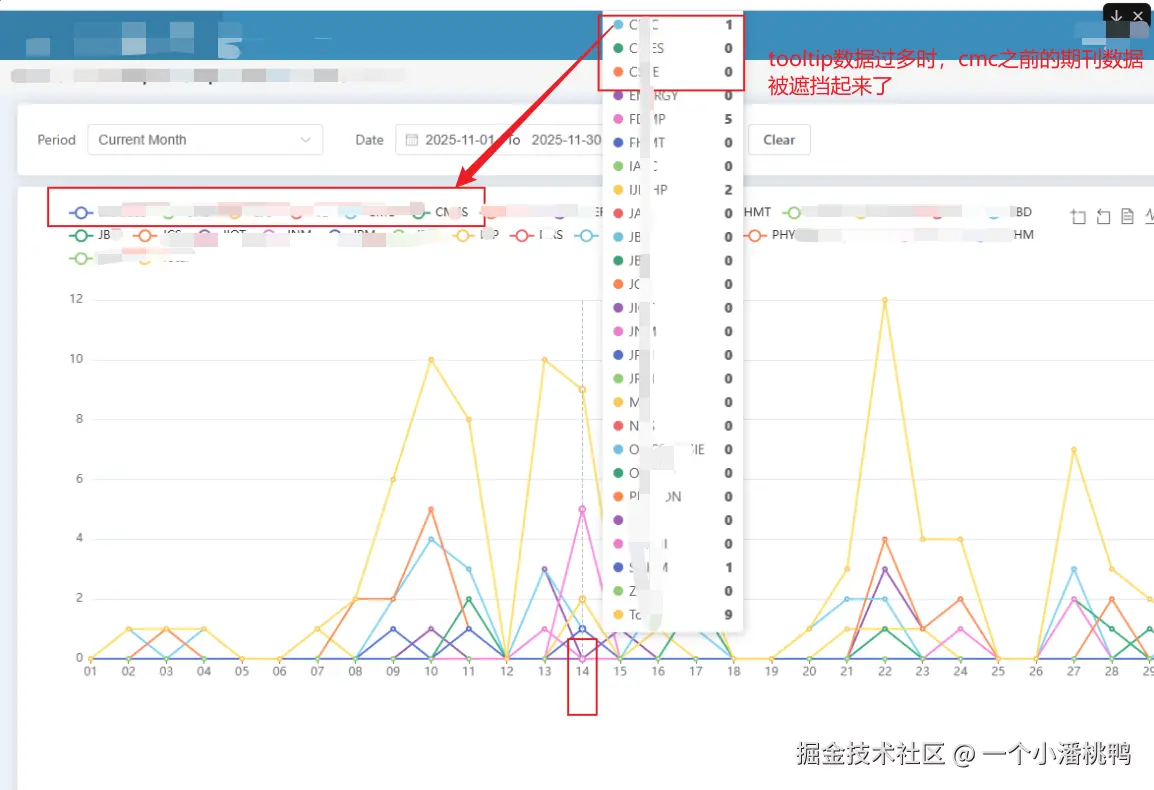This screenshot has height=790, width=1154.
Task: Click the yellow data point on day 27
Action: (x=1074, y=449)
